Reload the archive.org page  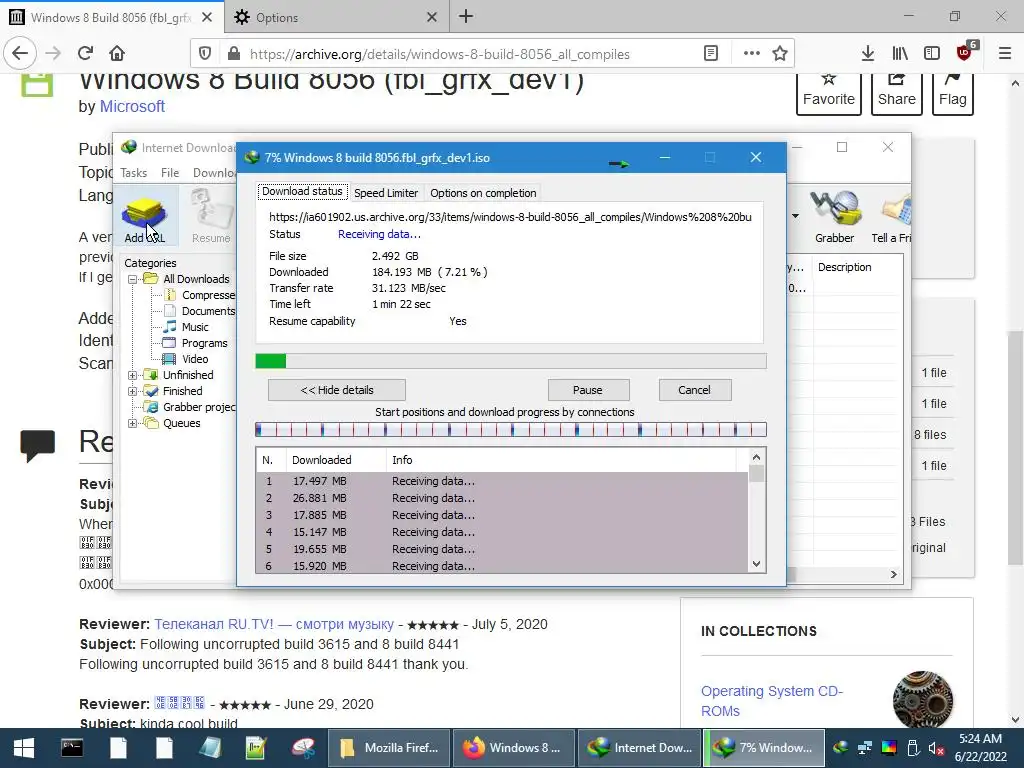click(86, 54)
